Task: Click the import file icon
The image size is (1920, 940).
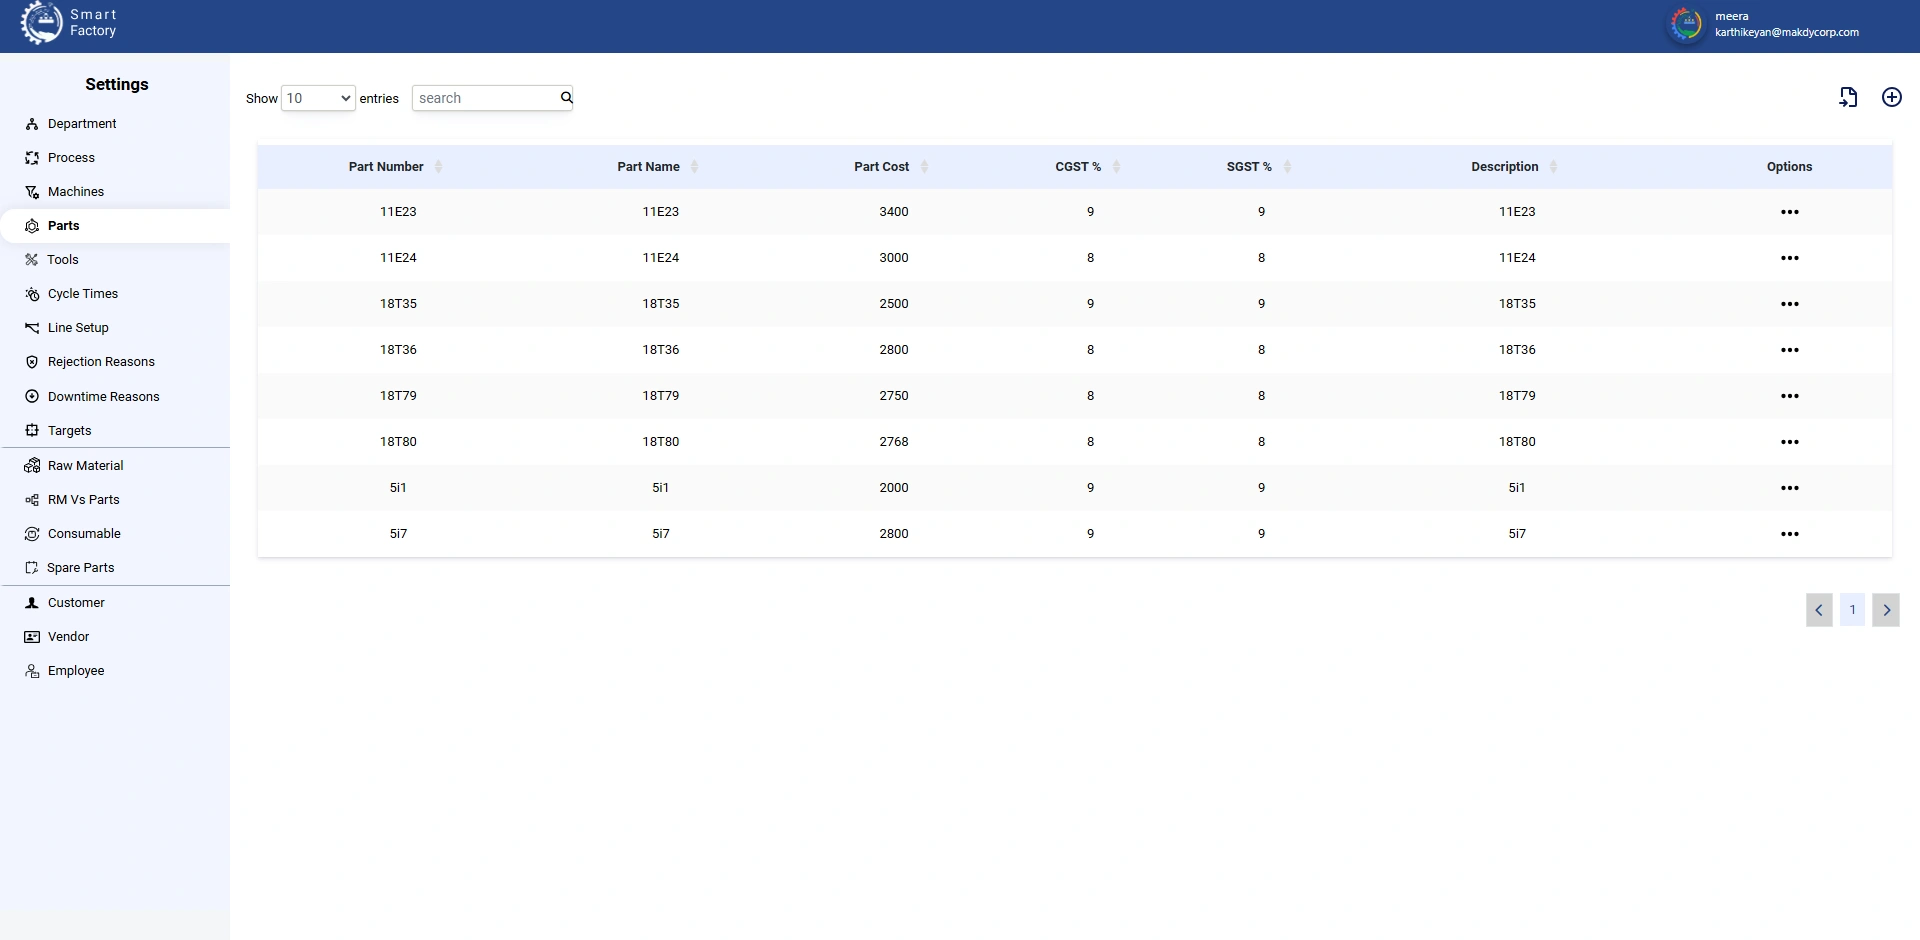Action: (1848, 97)
